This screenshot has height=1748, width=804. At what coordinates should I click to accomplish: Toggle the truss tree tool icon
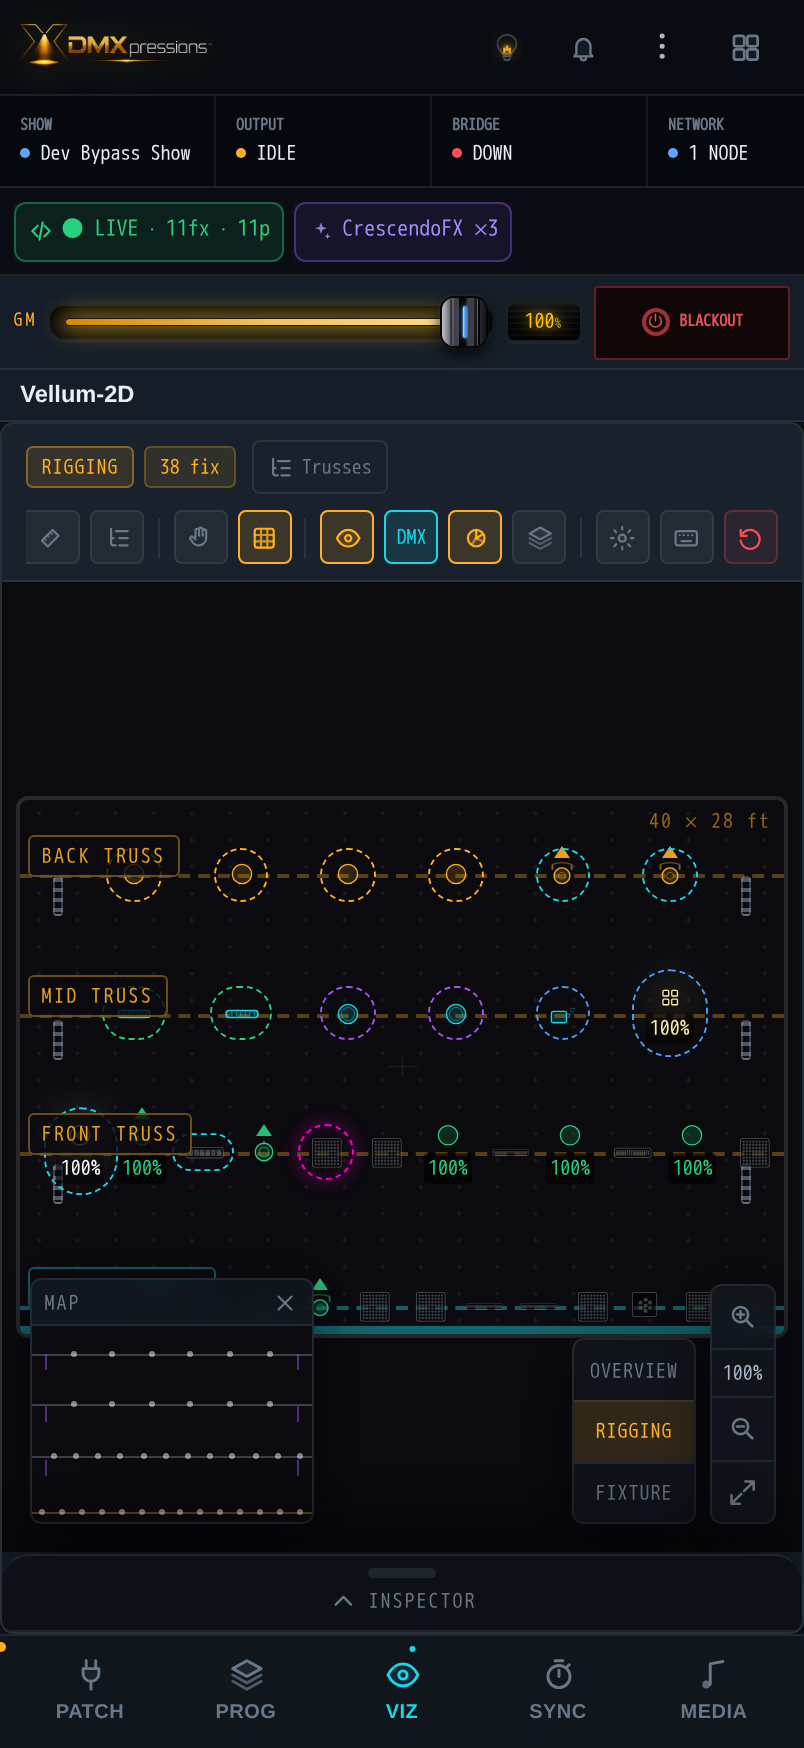(x=117, y=537)
